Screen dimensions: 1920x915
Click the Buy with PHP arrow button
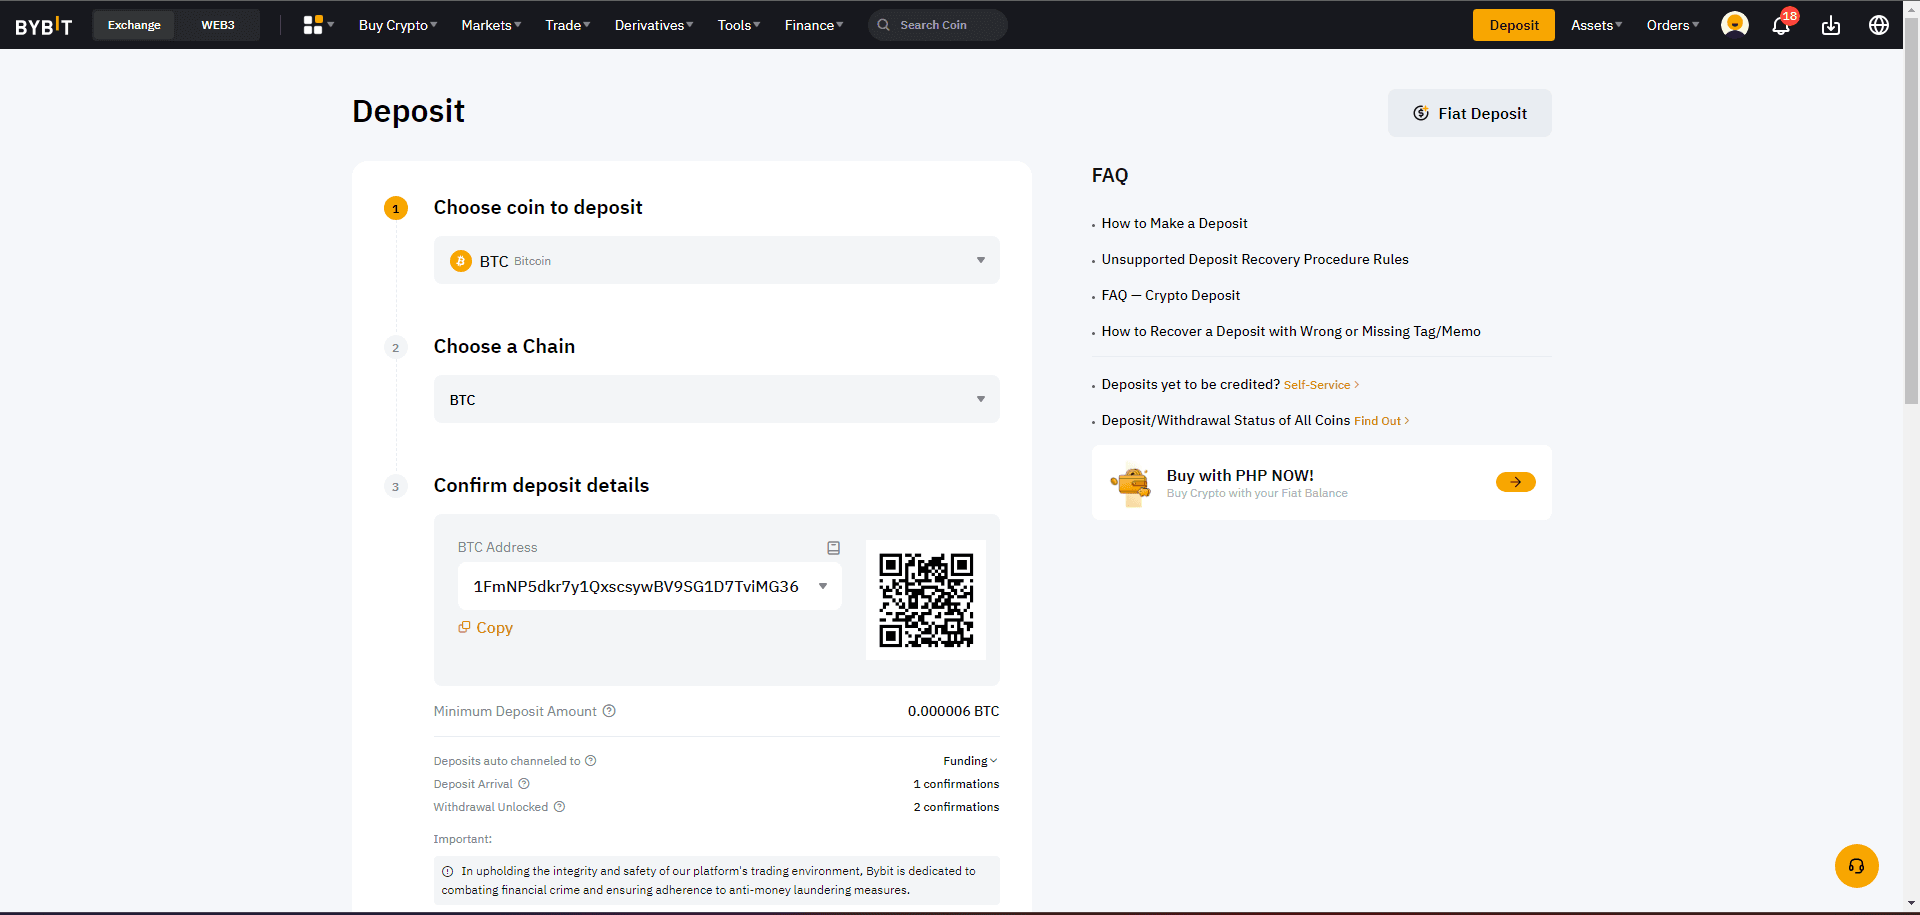tap(1515, 482)
